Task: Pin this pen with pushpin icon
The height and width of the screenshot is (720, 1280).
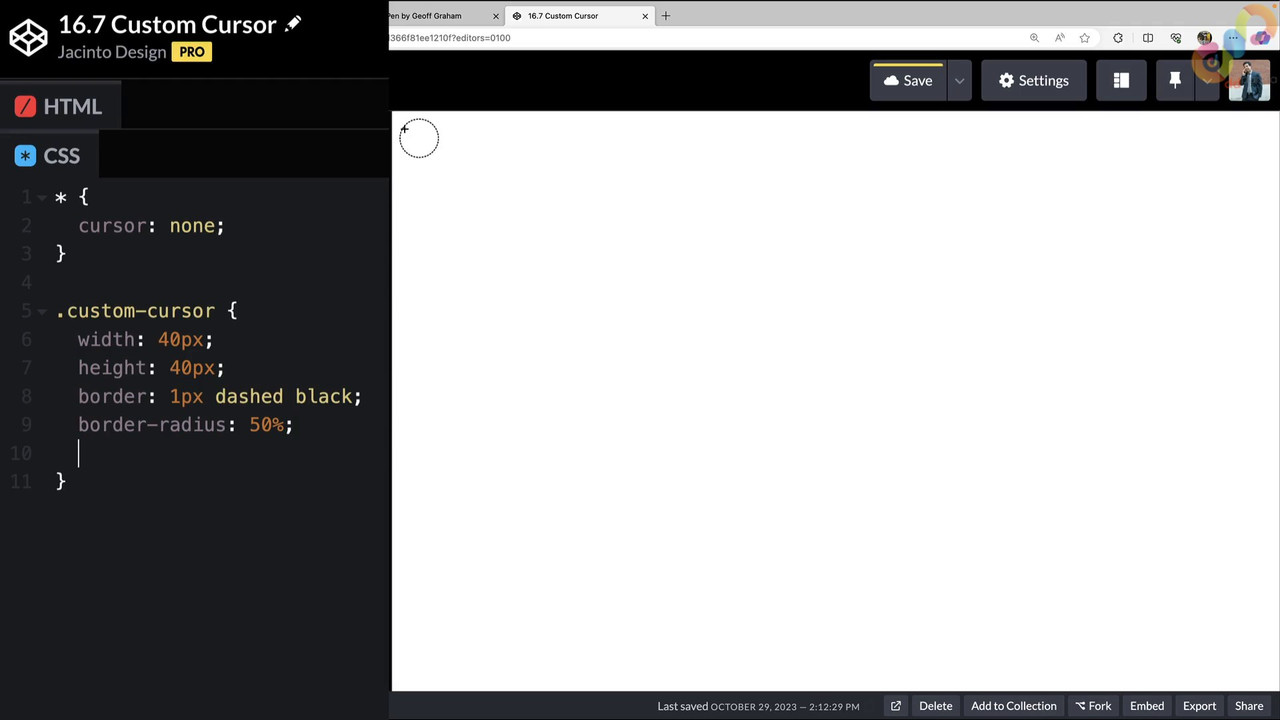Action: [1175, 81]
